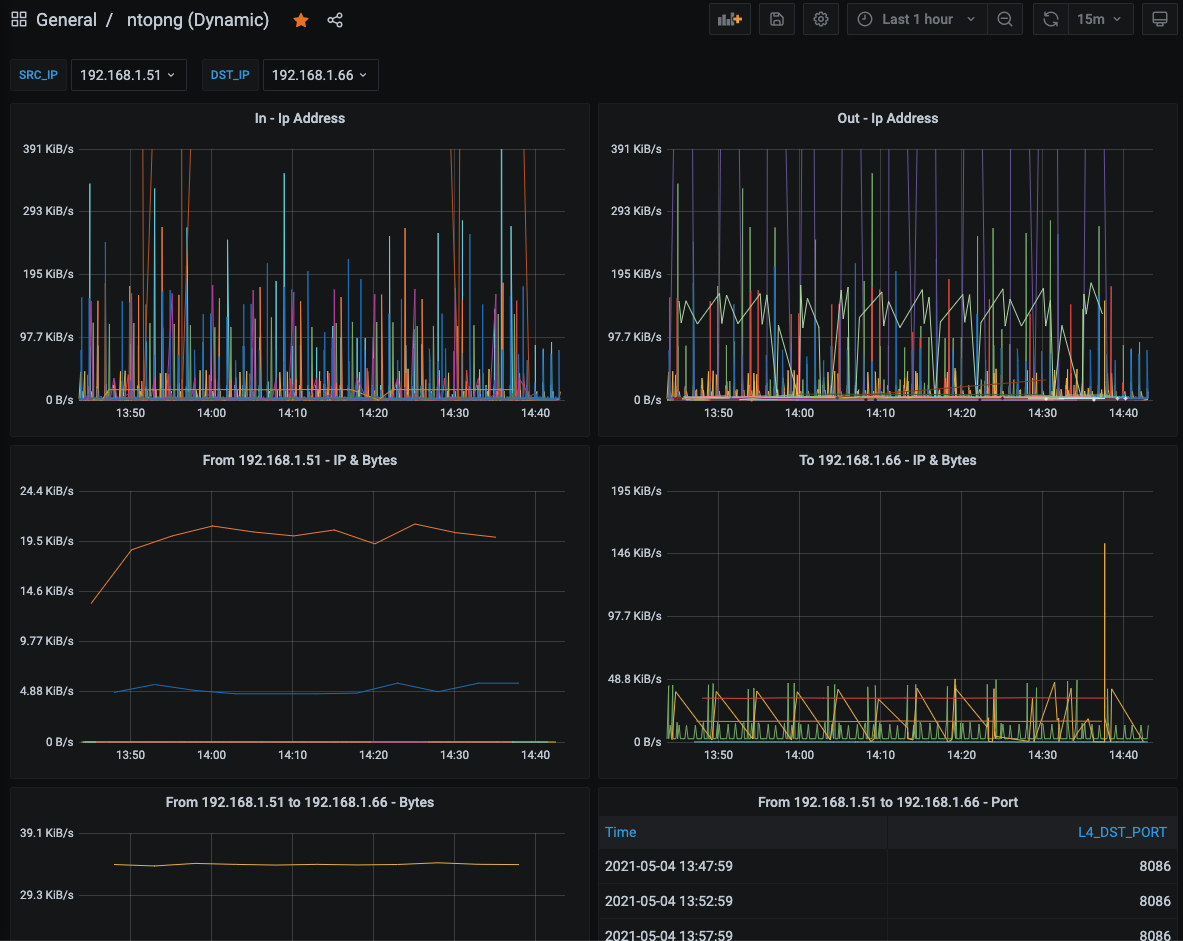Viewport: 1183px width, 941px height.
Task: Click the ntopng (Dynamic) dashboard title
Action: click(198, 20)
